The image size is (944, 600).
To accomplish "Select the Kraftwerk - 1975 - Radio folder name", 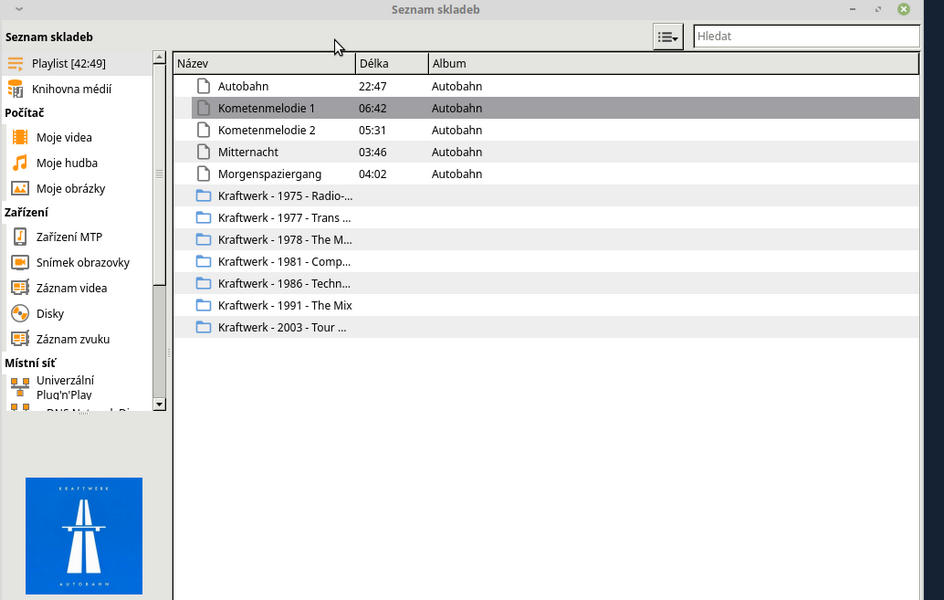I will (x=285, y=196).
